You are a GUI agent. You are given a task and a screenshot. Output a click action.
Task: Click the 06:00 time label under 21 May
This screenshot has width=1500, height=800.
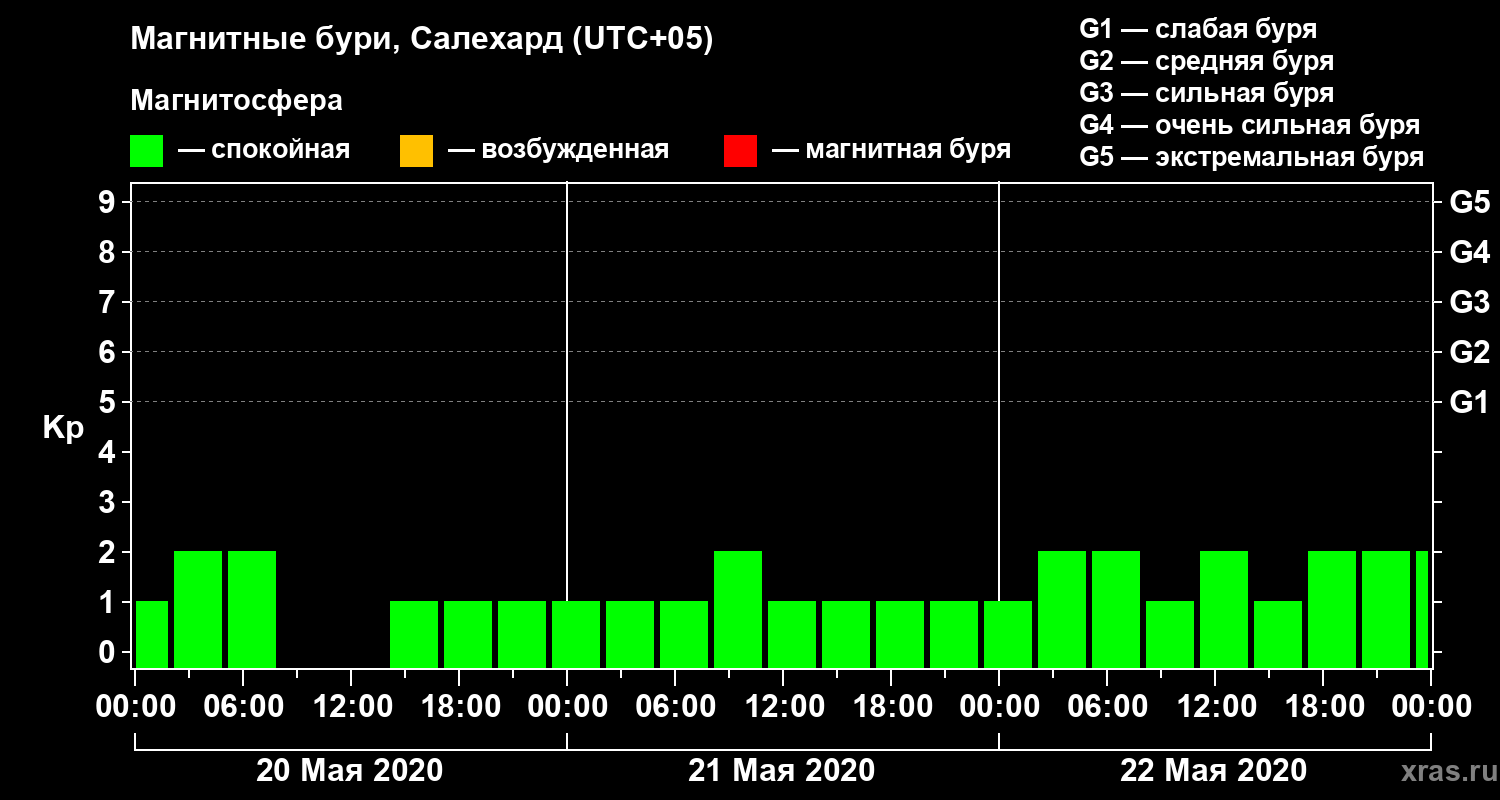675,707
